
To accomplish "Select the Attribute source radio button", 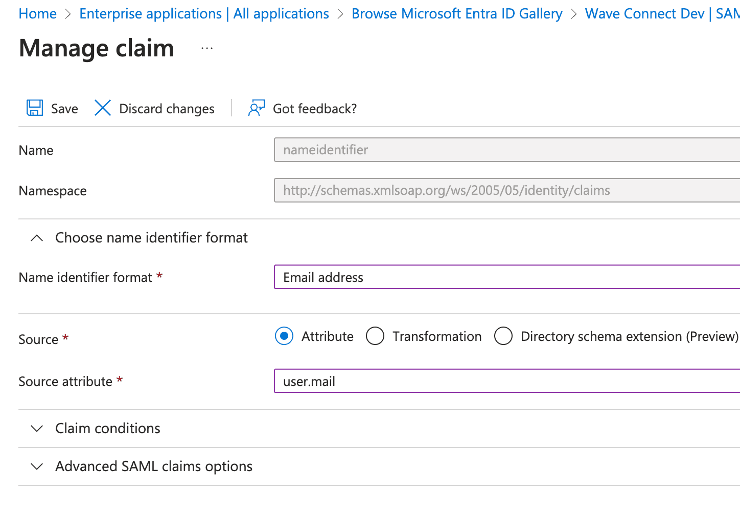I will [x=284, y=336].
